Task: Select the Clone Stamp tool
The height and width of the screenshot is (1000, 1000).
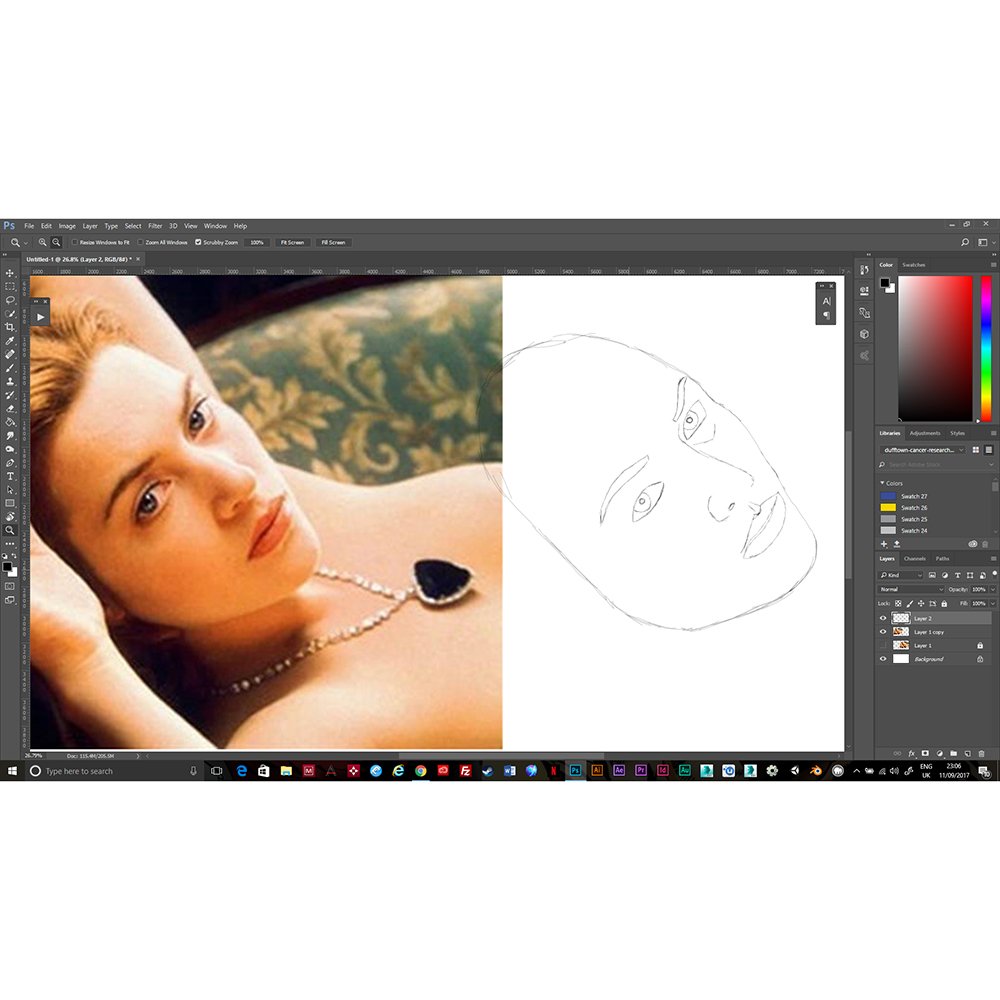Action: [x=10, y=381]
